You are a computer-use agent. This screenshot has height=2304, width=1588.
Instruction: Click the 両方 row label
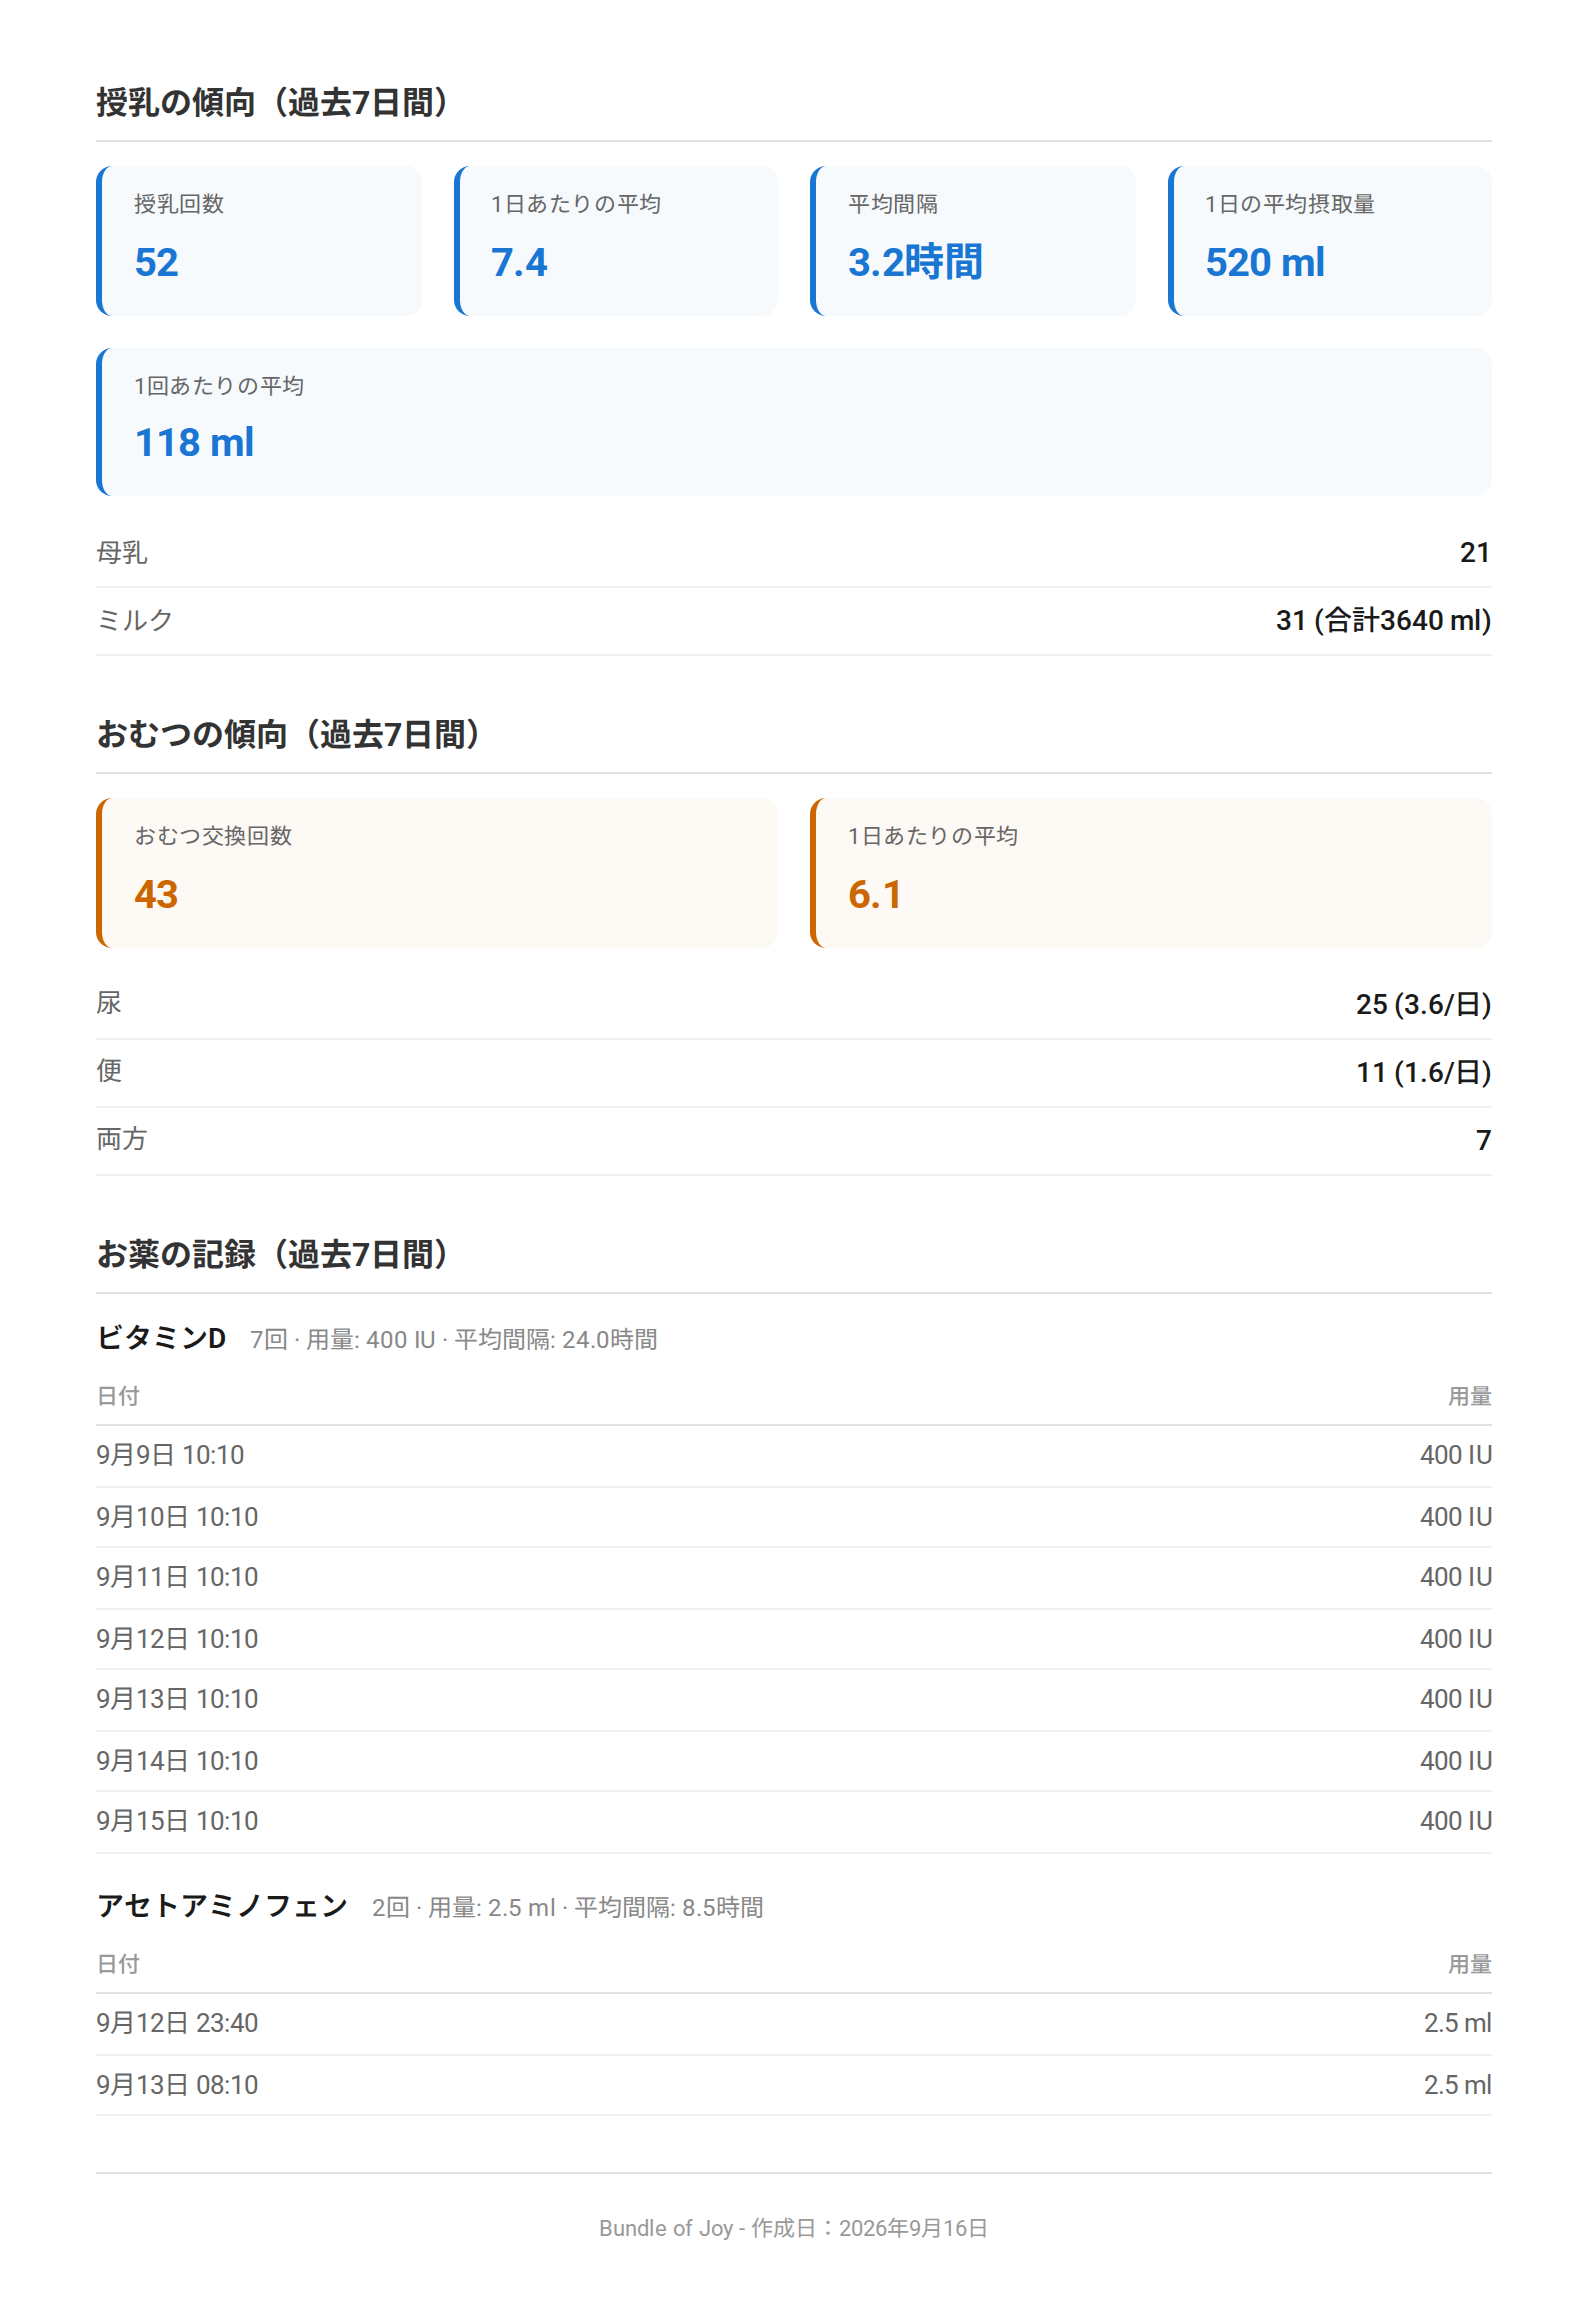coord(122,1139)
